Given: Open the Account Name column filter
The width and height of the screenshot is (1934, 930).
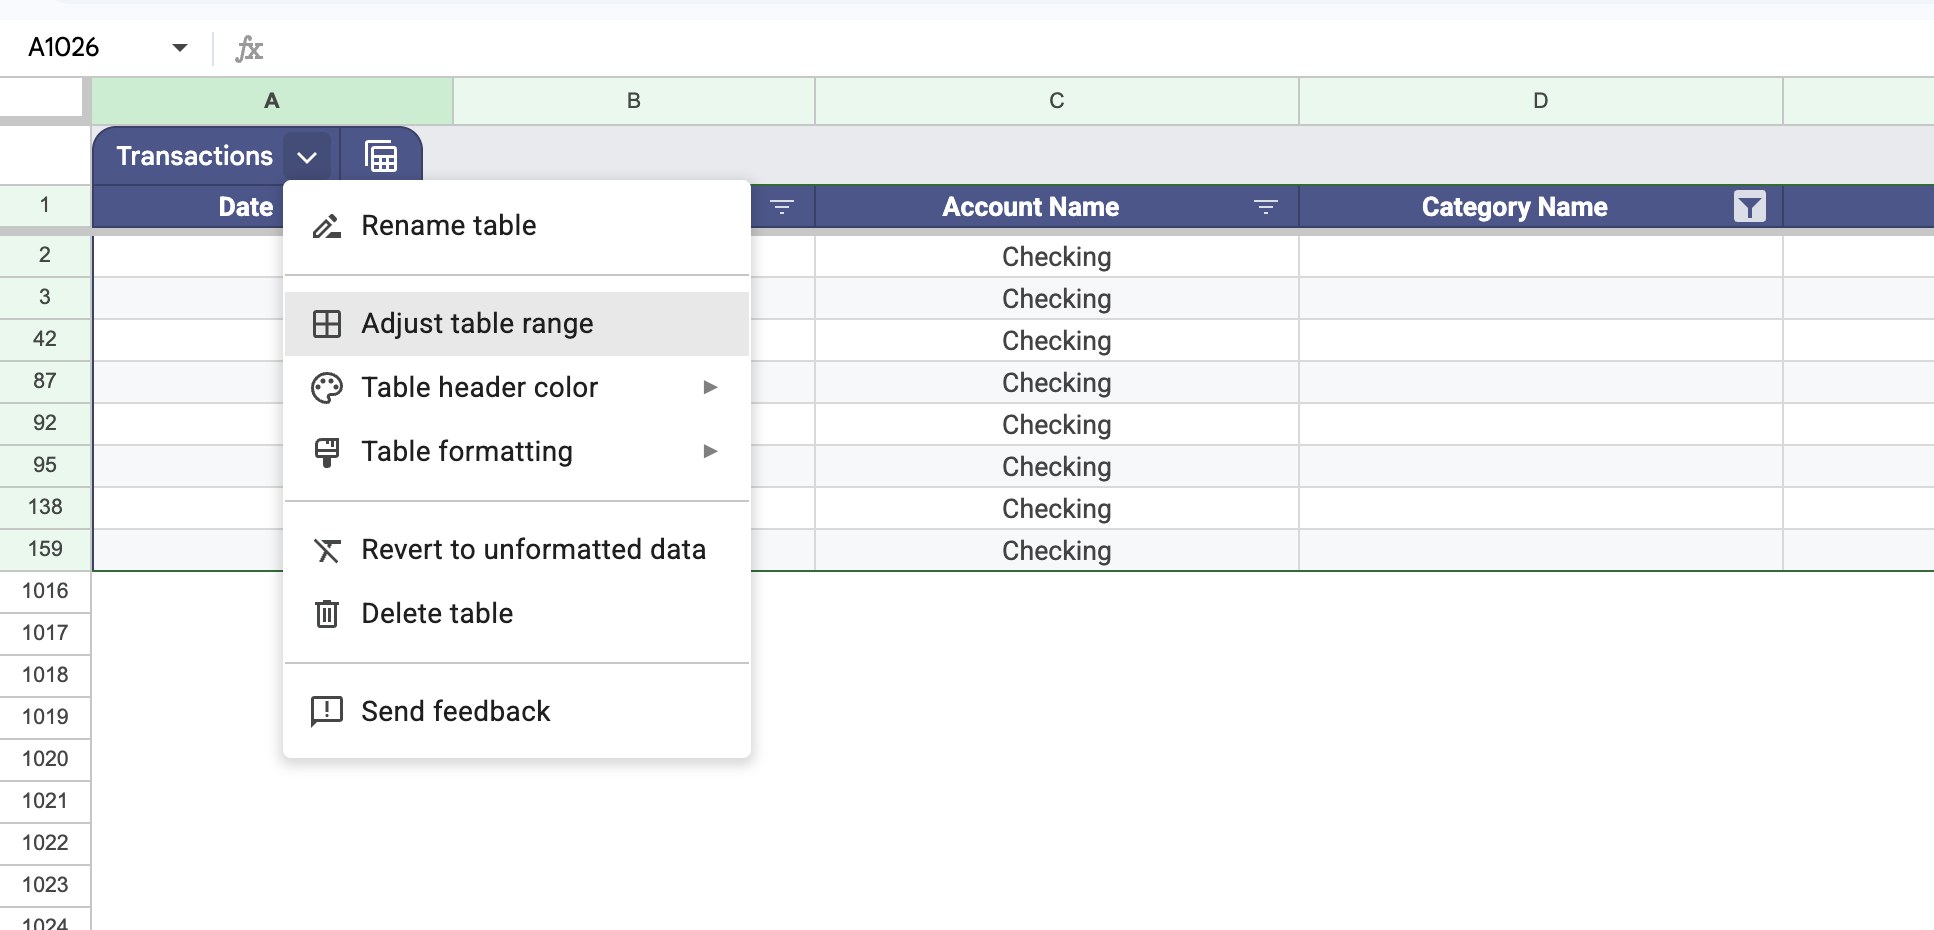Looking at the screenshot, I should point(1266,207).
